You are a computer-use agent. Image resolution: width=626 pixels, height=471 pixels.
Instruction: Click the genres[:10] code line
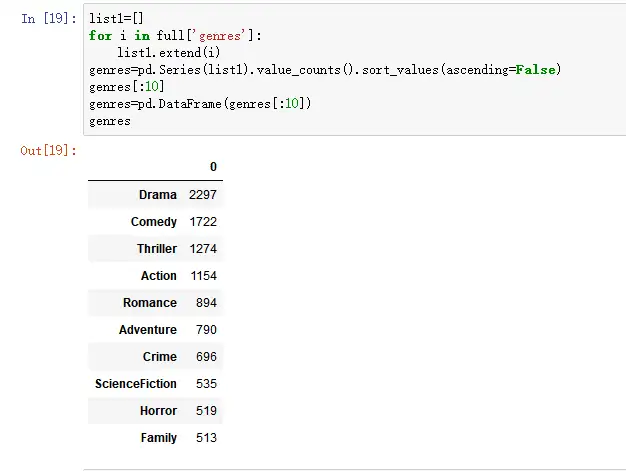point(127,87)
